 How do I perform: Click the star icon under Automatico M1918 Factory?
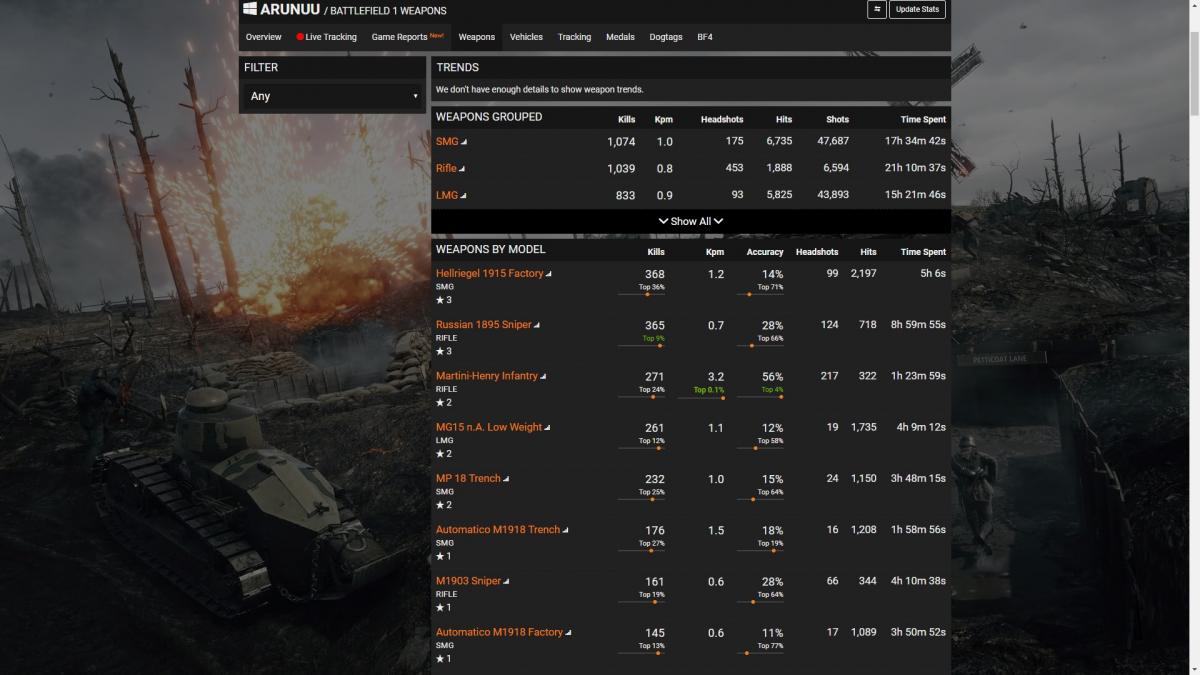pyautogui.click(x=440, y=658)
